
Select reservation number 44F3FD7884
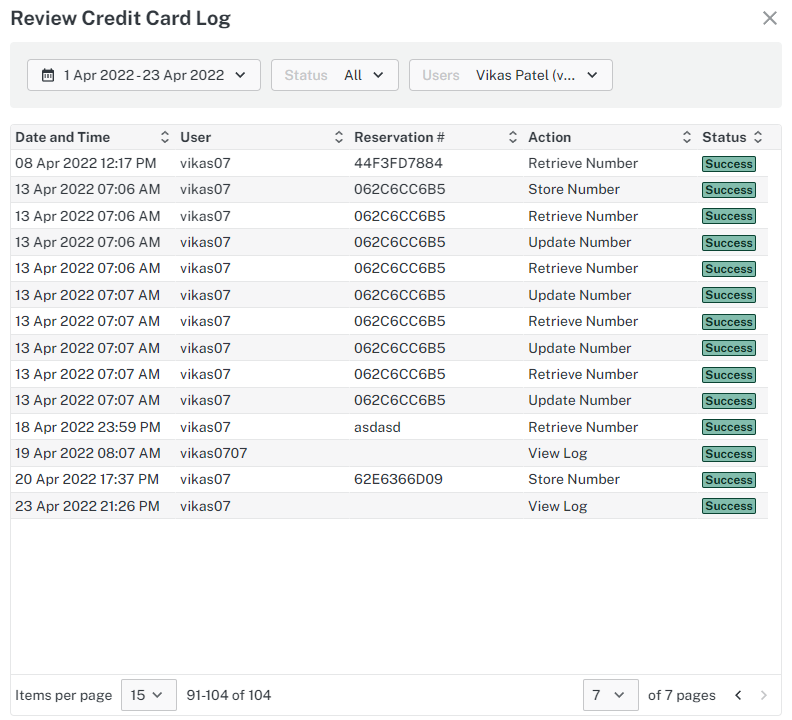(x=398, y=163)
